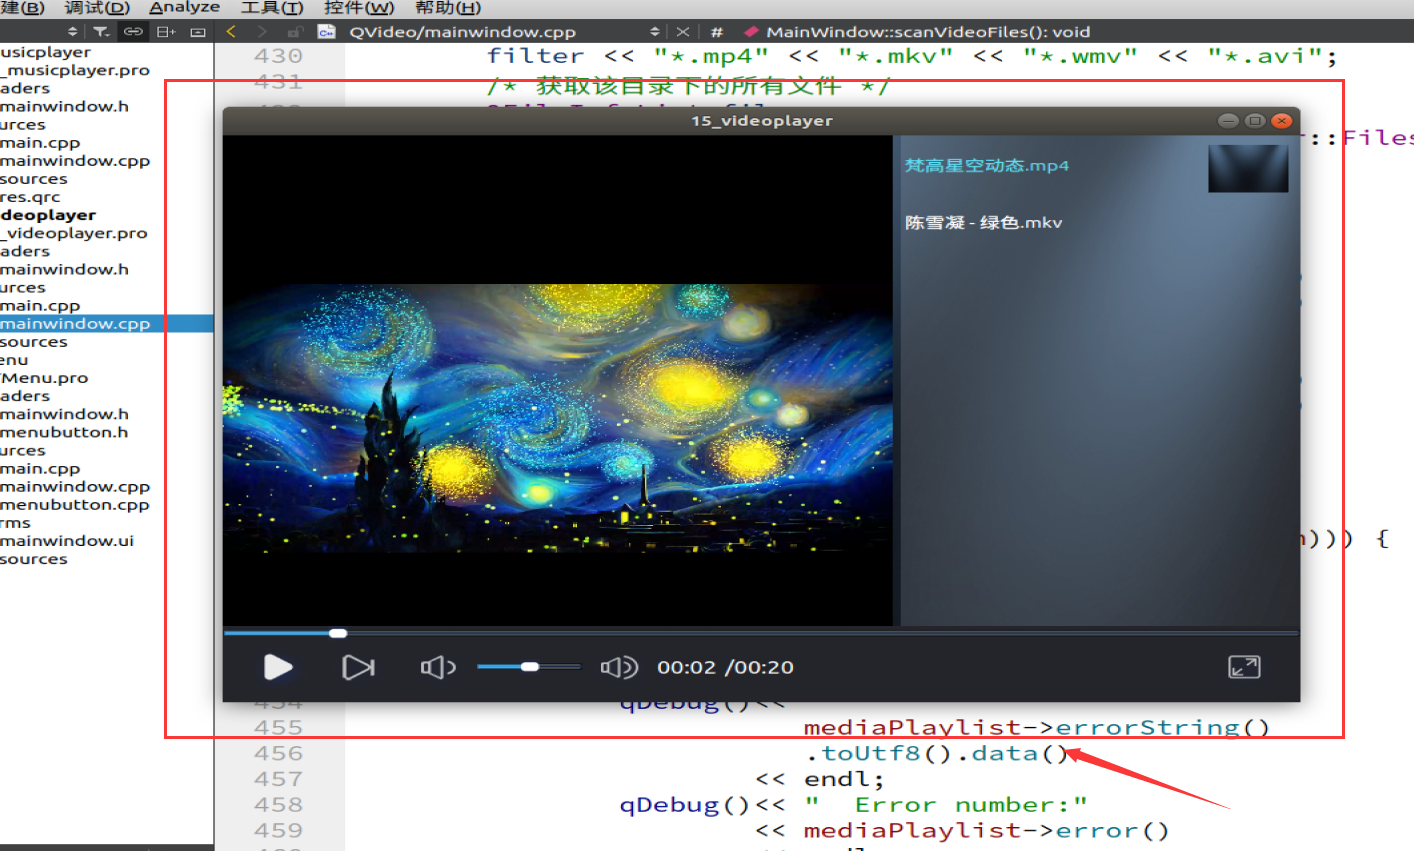Click qDebug() on Error number line

click(x=684, y=805)
